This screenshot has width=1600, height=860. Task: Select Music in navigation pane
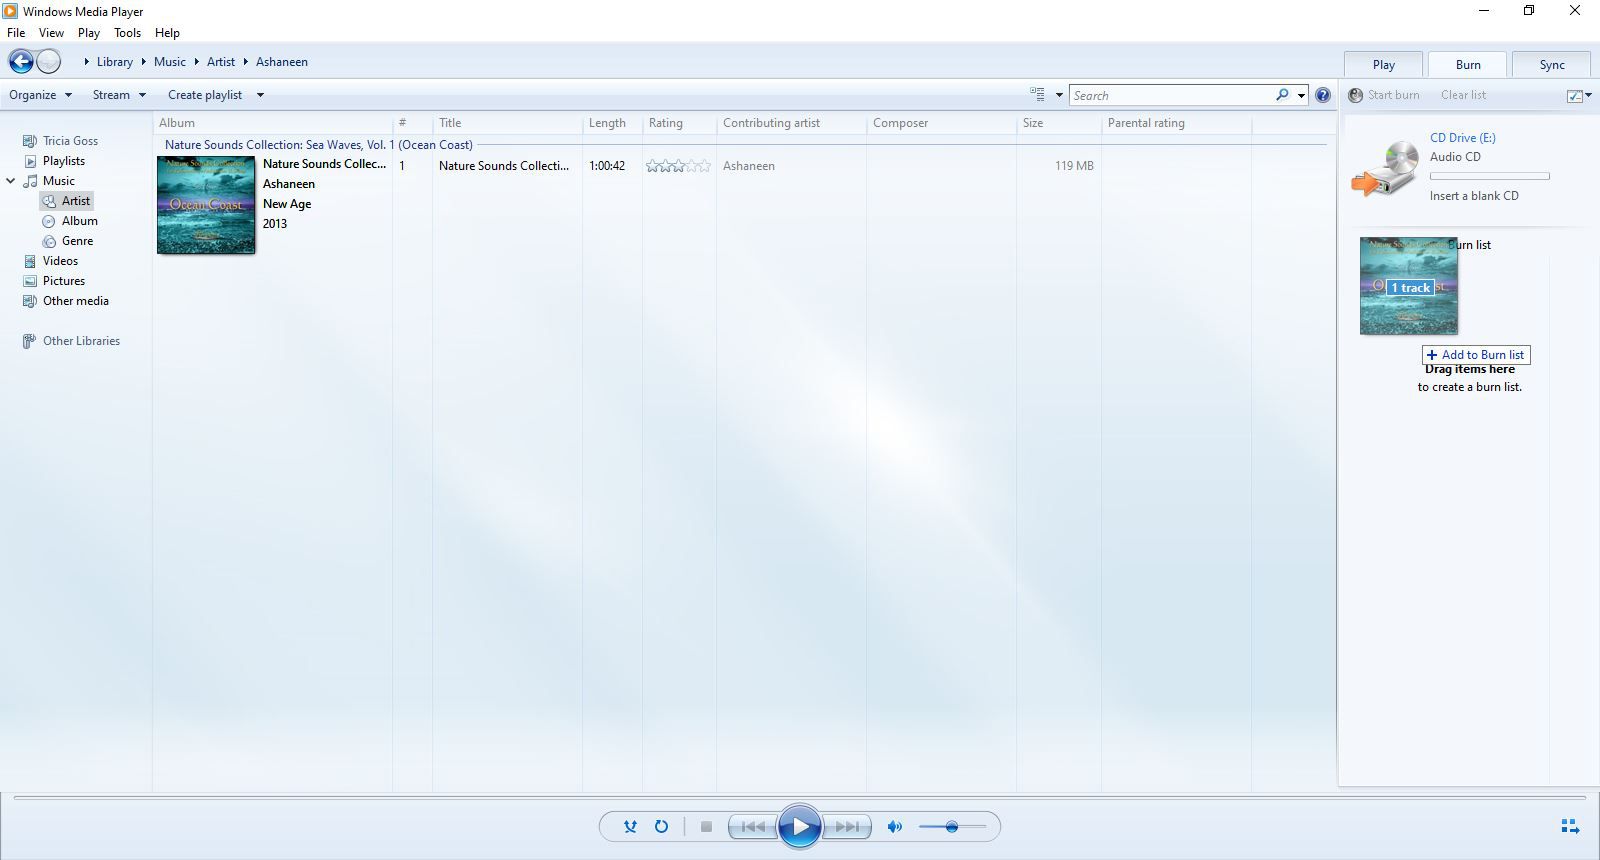tap(58, 181)
